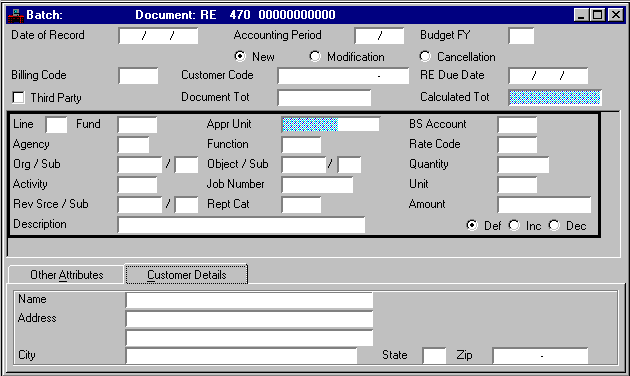Click the State field
Viewport: 630px width, 376px height.
pos(434,356)
